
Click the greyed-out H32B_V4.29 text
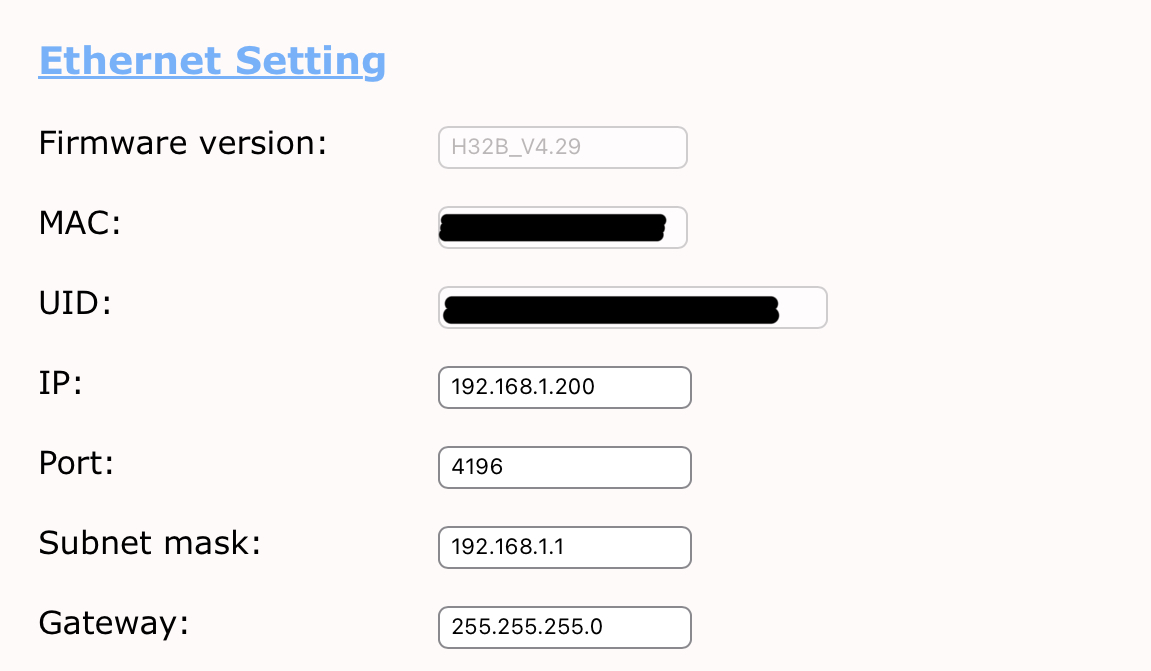click(516, 148)
